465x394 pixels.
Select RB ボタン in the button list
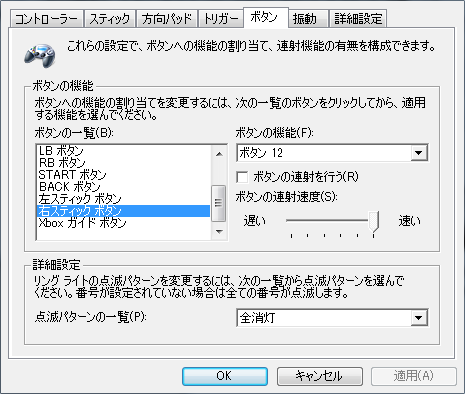coord(123,163)
